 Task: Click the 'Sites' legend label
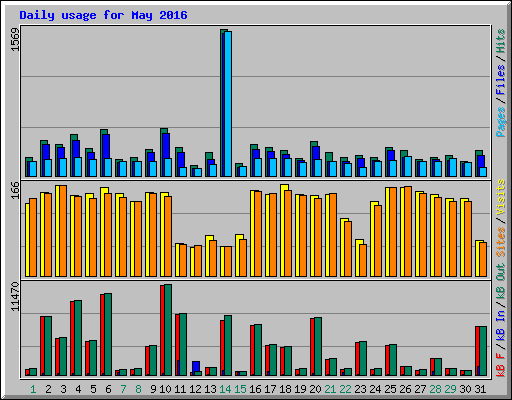pyautogui.click(x=500, y=242)
